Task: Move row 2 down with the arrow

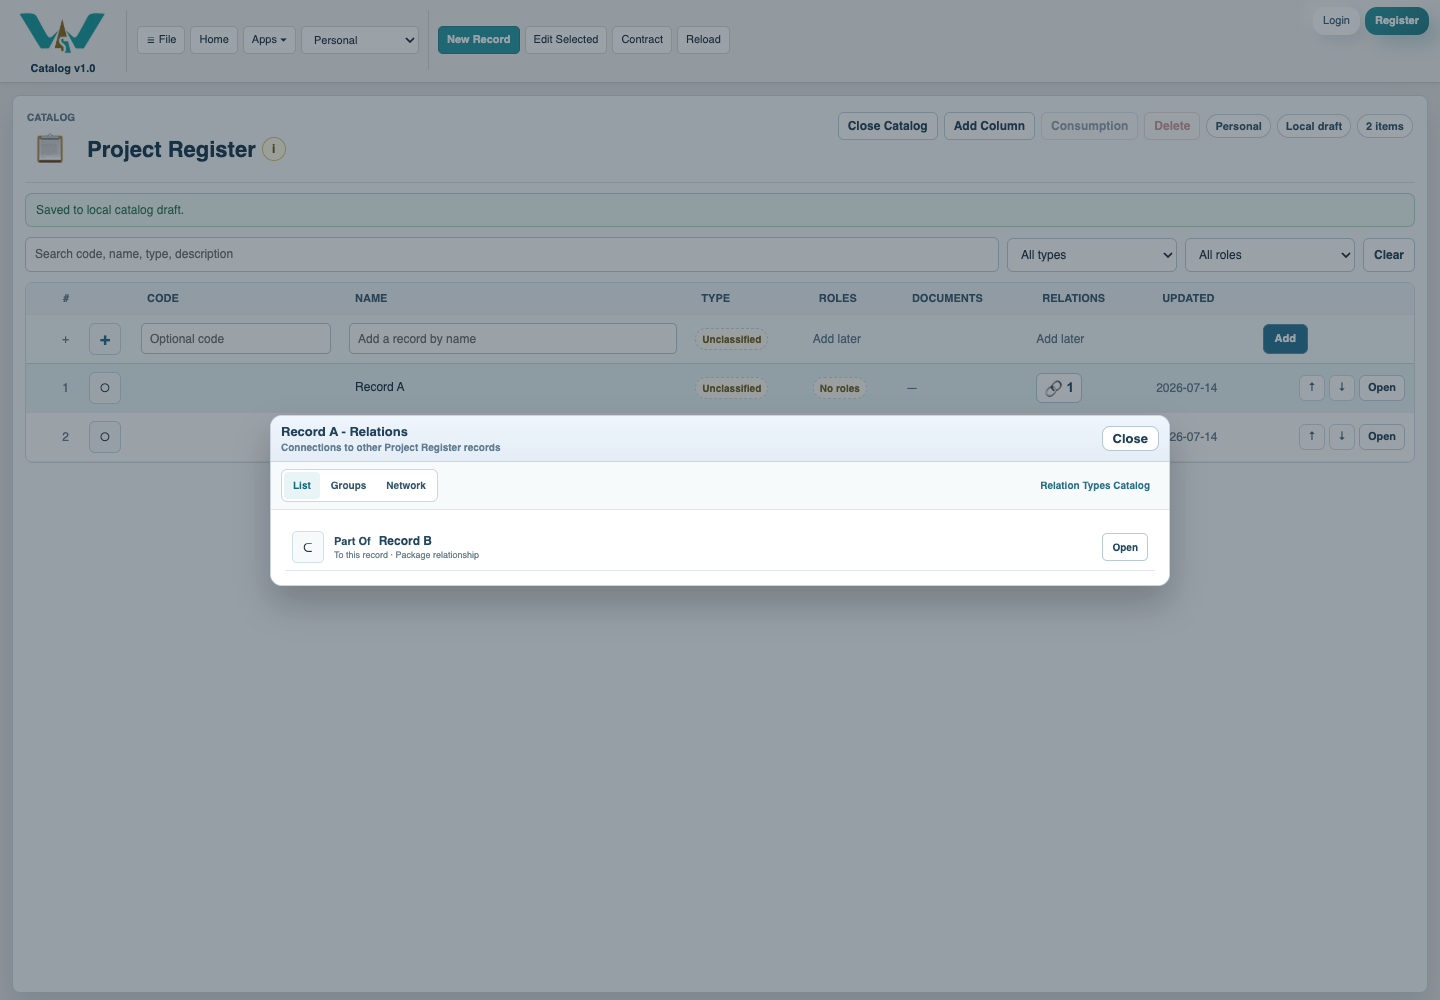Action: 1342,437
